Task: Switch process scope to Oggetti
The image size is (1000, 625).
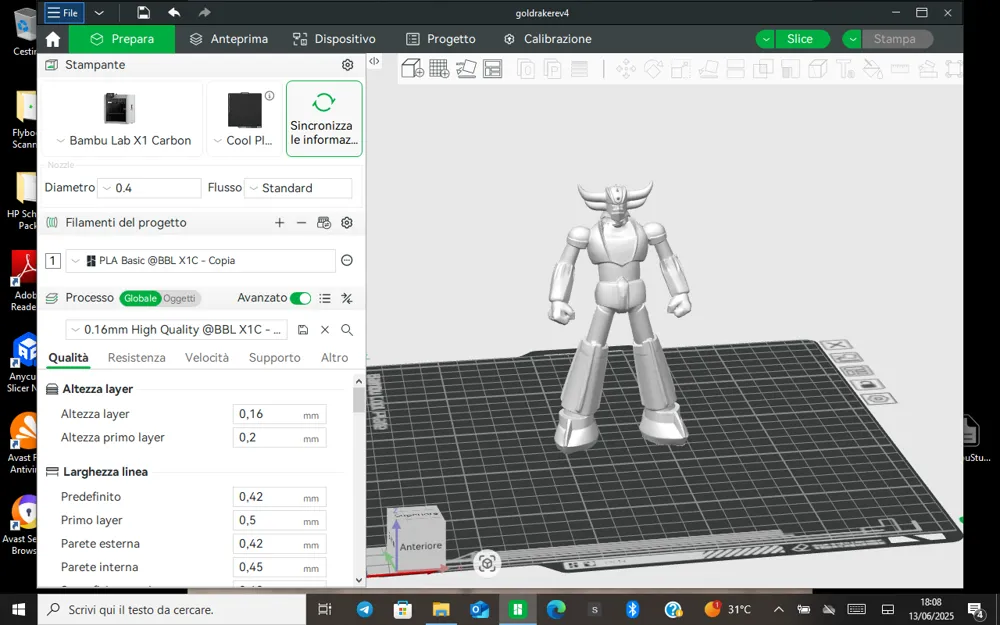Action: (179, 298)
